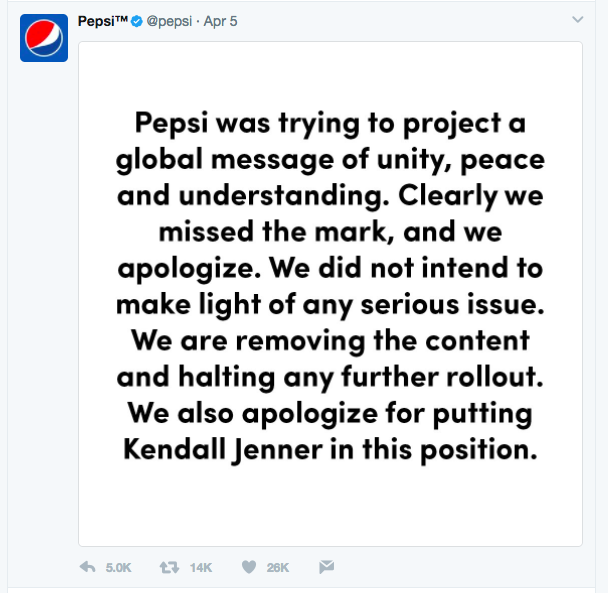Click the Pepsi globe profile avatar
608x593 pixels.
click(44, 38)
